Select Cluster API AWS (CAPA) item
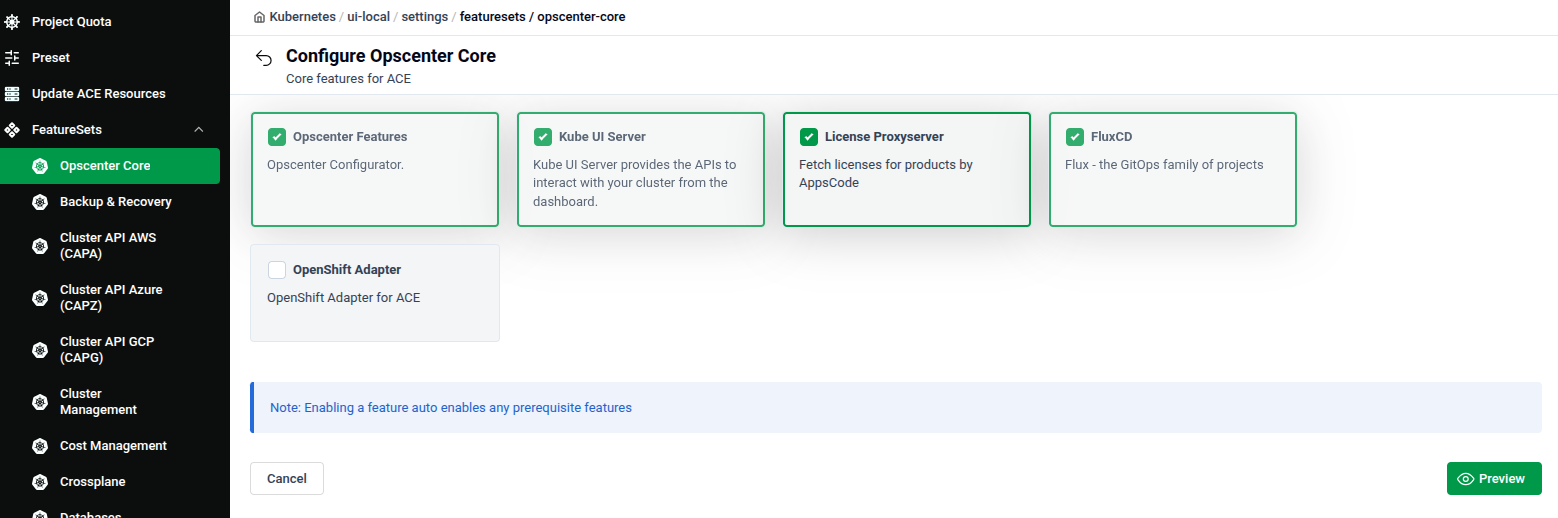The width and height of the screenshot is (1558, 518). click(x=110, y=245)
